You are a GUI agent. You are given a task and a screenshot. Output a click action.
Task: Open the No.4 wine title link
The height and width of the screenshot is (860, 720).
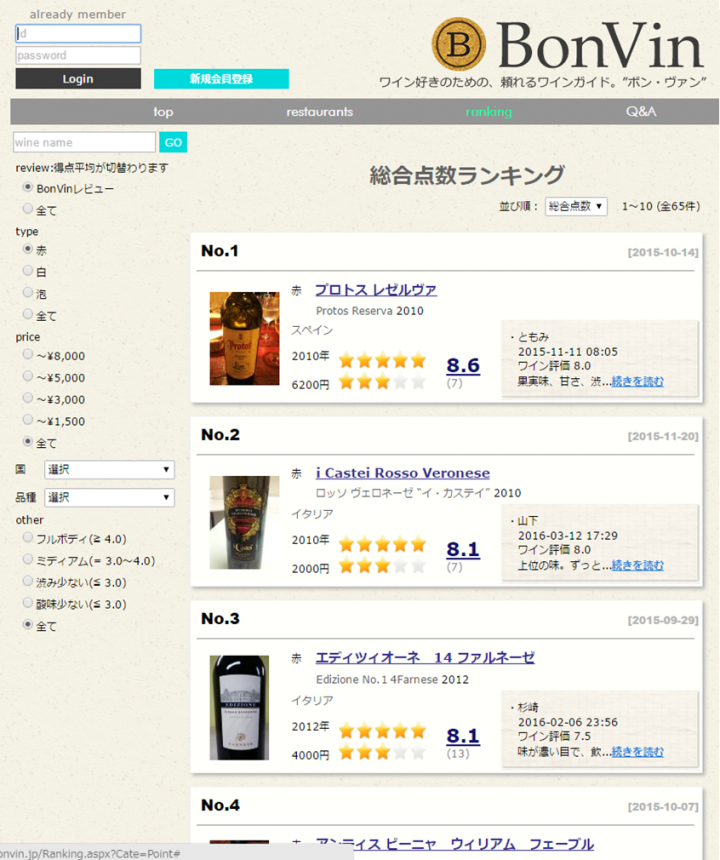454,844
